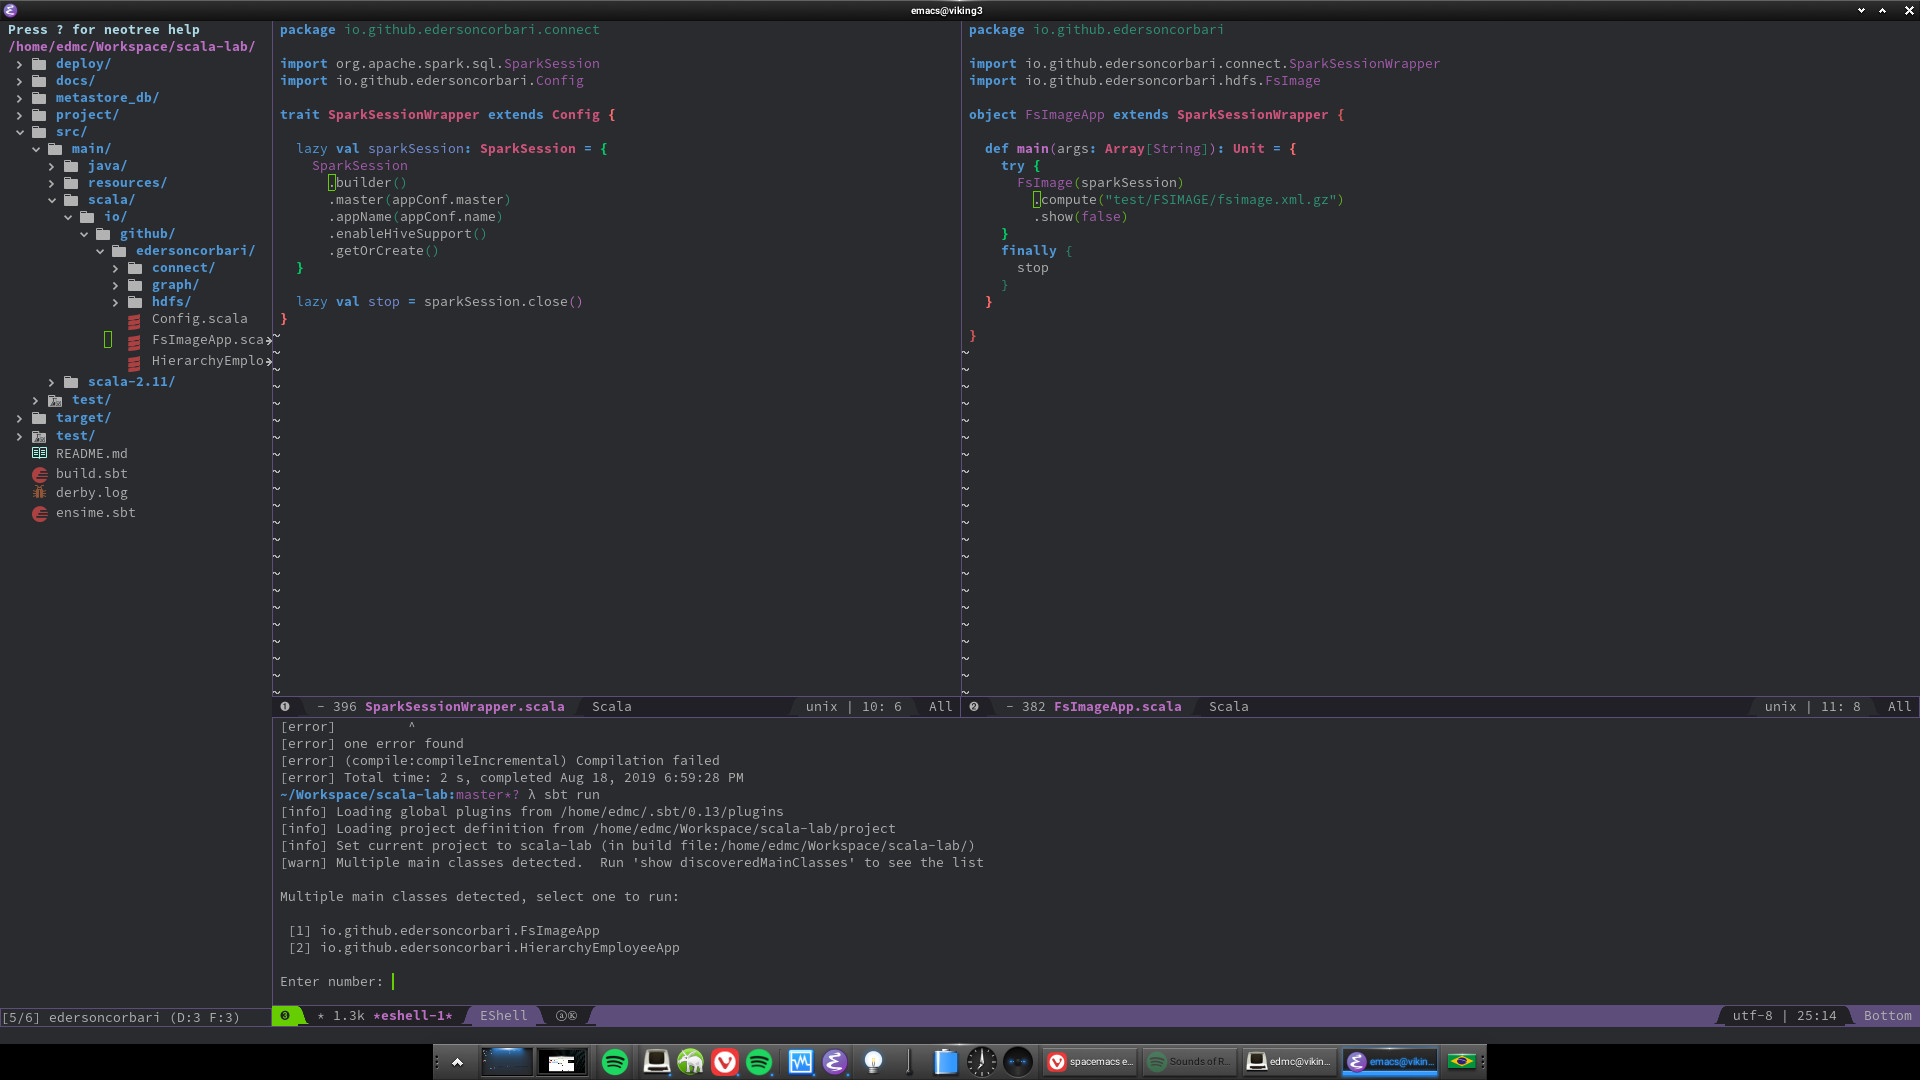This screenshot has width=1920, height=1080.
Task: Click the README.md book icon
Action: point(40,453)
